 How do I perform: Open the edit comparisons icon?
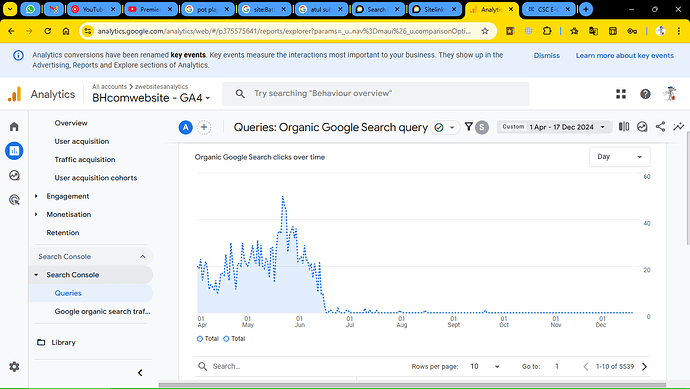click(624, 127)
